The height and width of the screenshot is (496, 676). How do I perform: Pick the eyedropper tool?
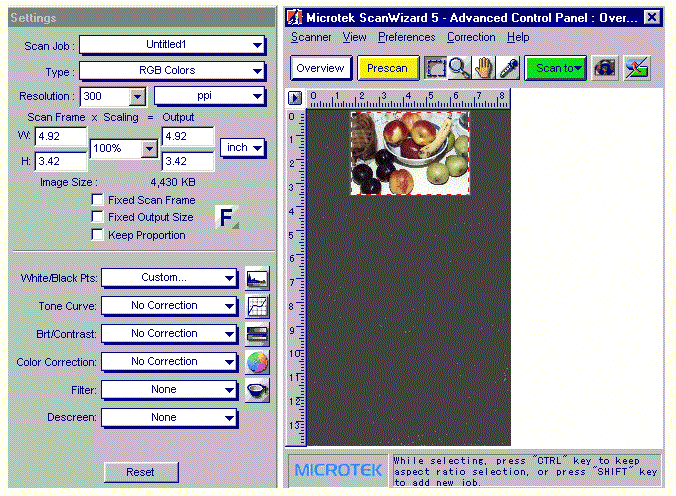tap(509, 68)
